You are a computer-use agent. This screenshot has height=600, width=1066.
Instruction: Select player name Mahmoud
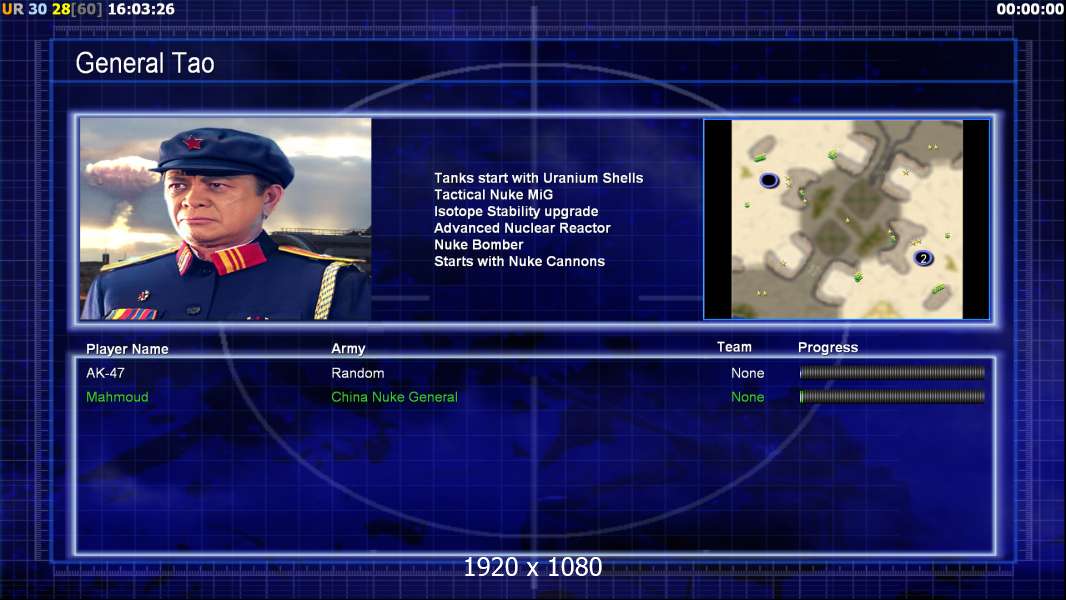pyautogui.click(x=117, y=397)
